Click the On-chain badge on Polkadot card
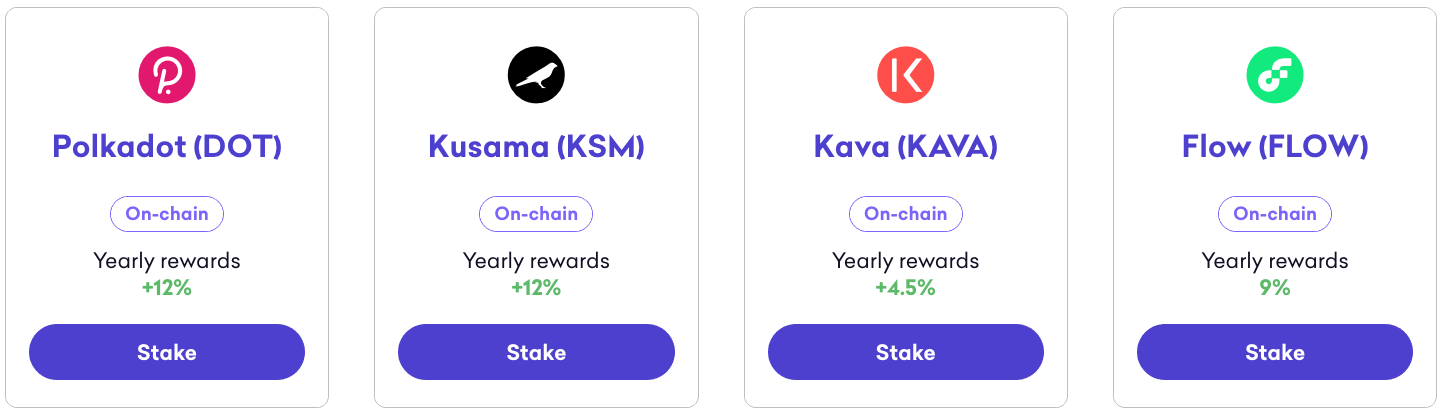The width and height of the screenshot is (1443, 415). click(167, 214)
